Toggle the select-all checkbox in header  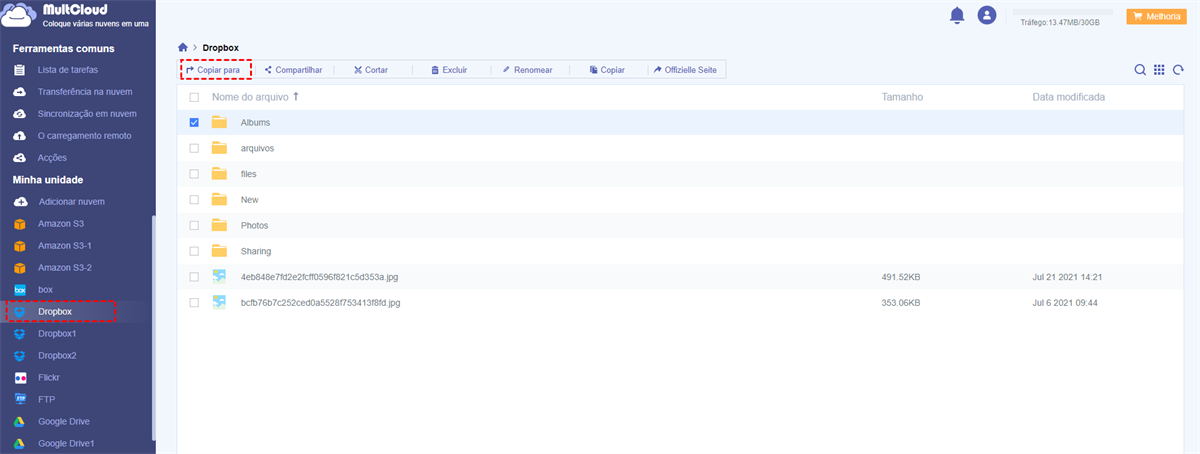pyautogui.click(x=194, y=97)
